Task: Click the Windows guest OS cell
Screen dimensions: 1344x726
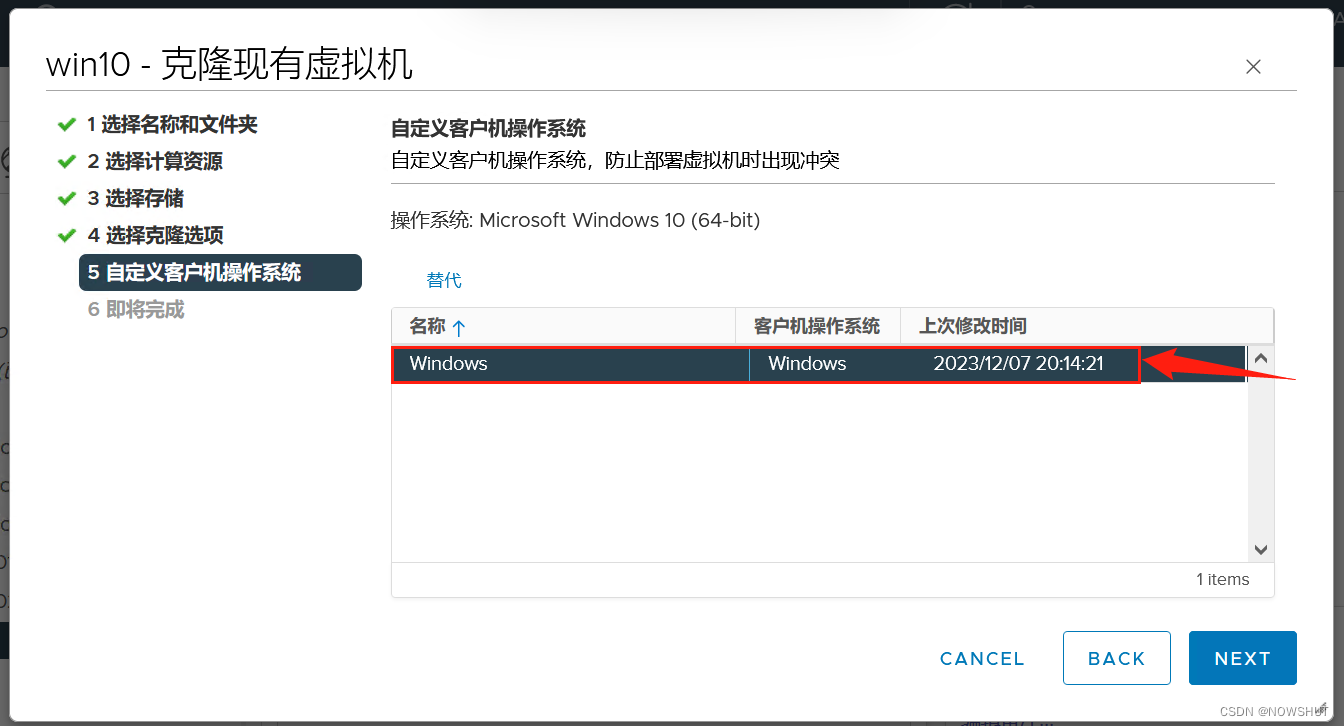Action: point(807,364)
